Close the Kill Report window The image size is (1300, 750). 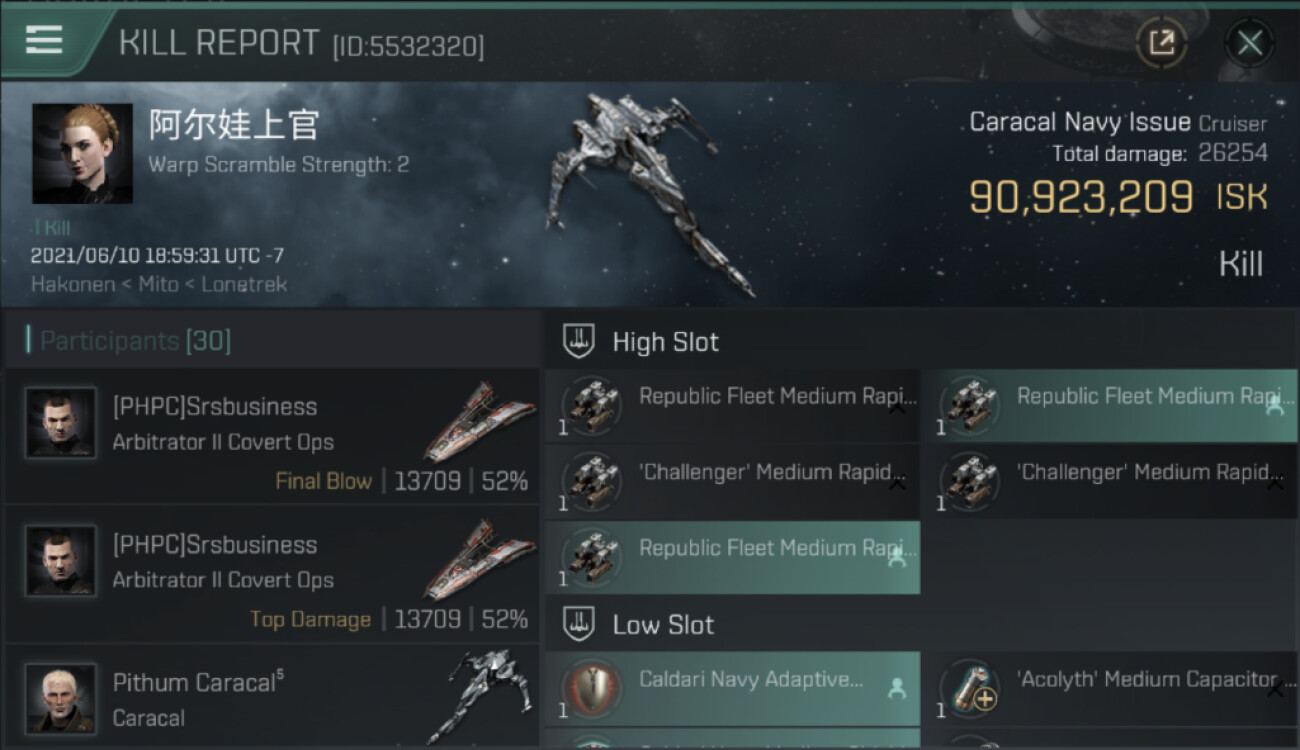click(1249, 42)
